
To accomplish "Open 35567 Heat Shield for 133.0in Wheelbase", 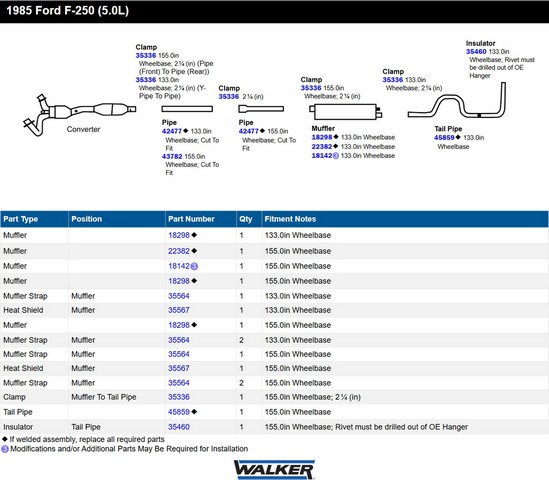I will pos(179,310).
